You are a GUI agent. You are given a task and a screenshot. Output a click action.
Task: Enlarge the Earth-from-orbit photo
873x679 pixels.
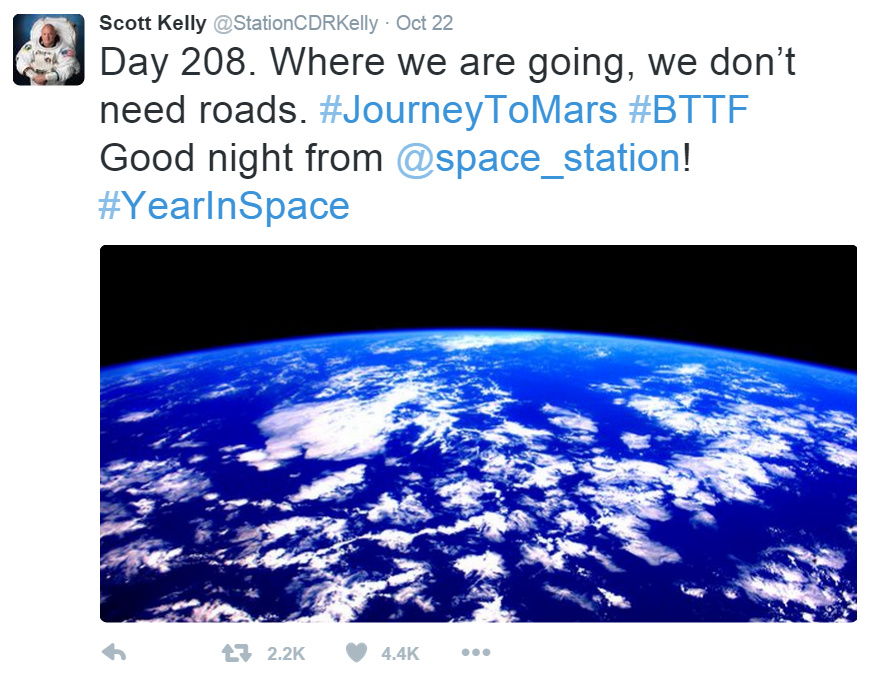tap(478, 434)
